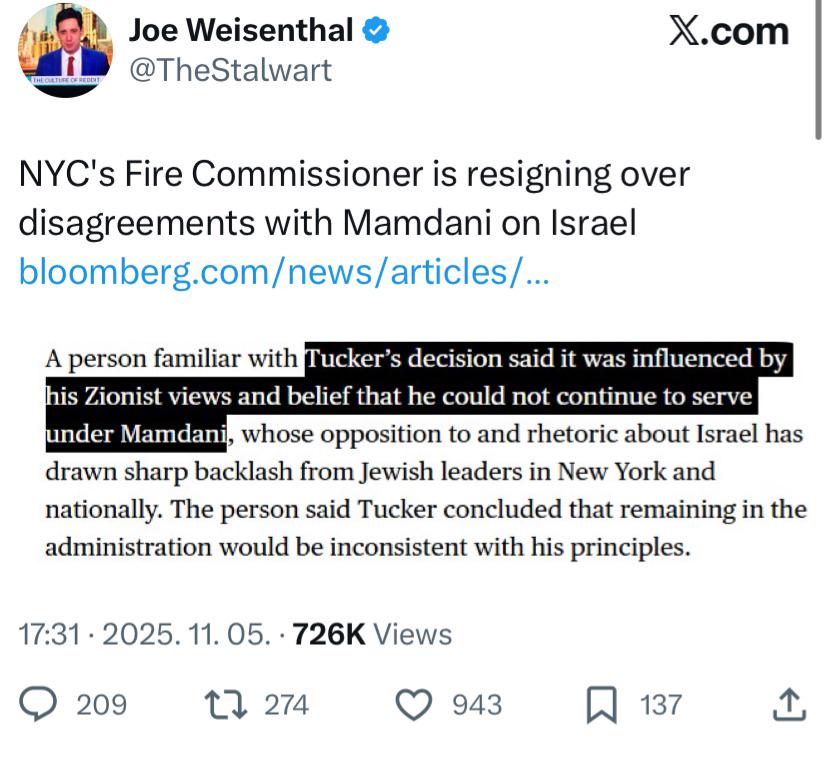Click the 209 replies count
The image size is (827, 758).
(102, 705)
